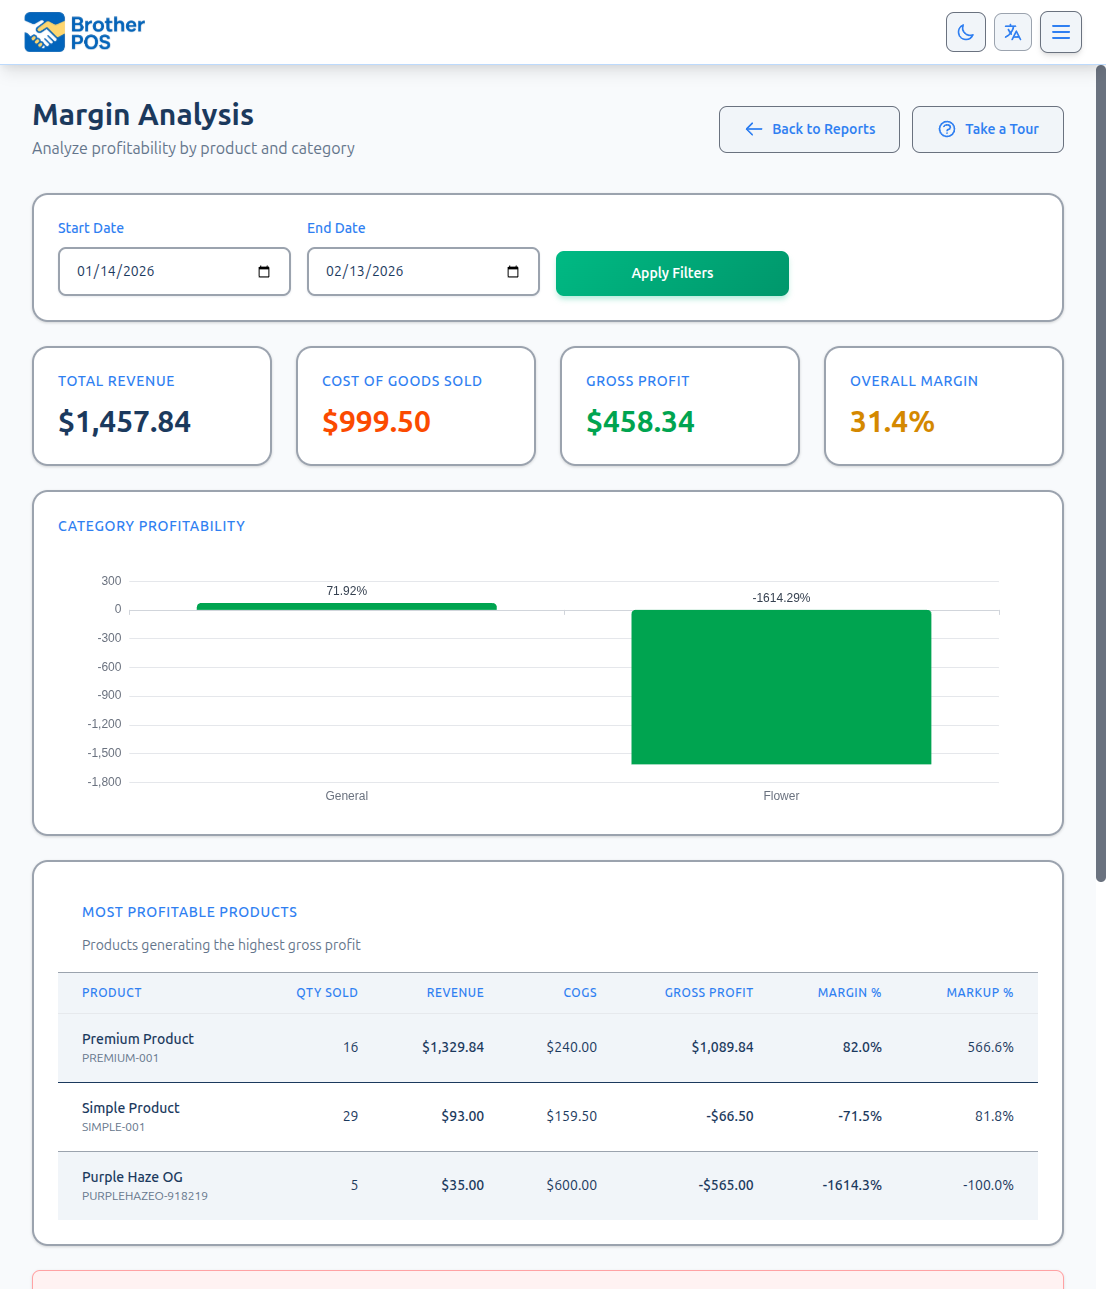Image resolution: width=1106 pixels, height=1289 pixels.
Task: Open the hamburger navigation menu
Action: click(x=1060, y=32)
